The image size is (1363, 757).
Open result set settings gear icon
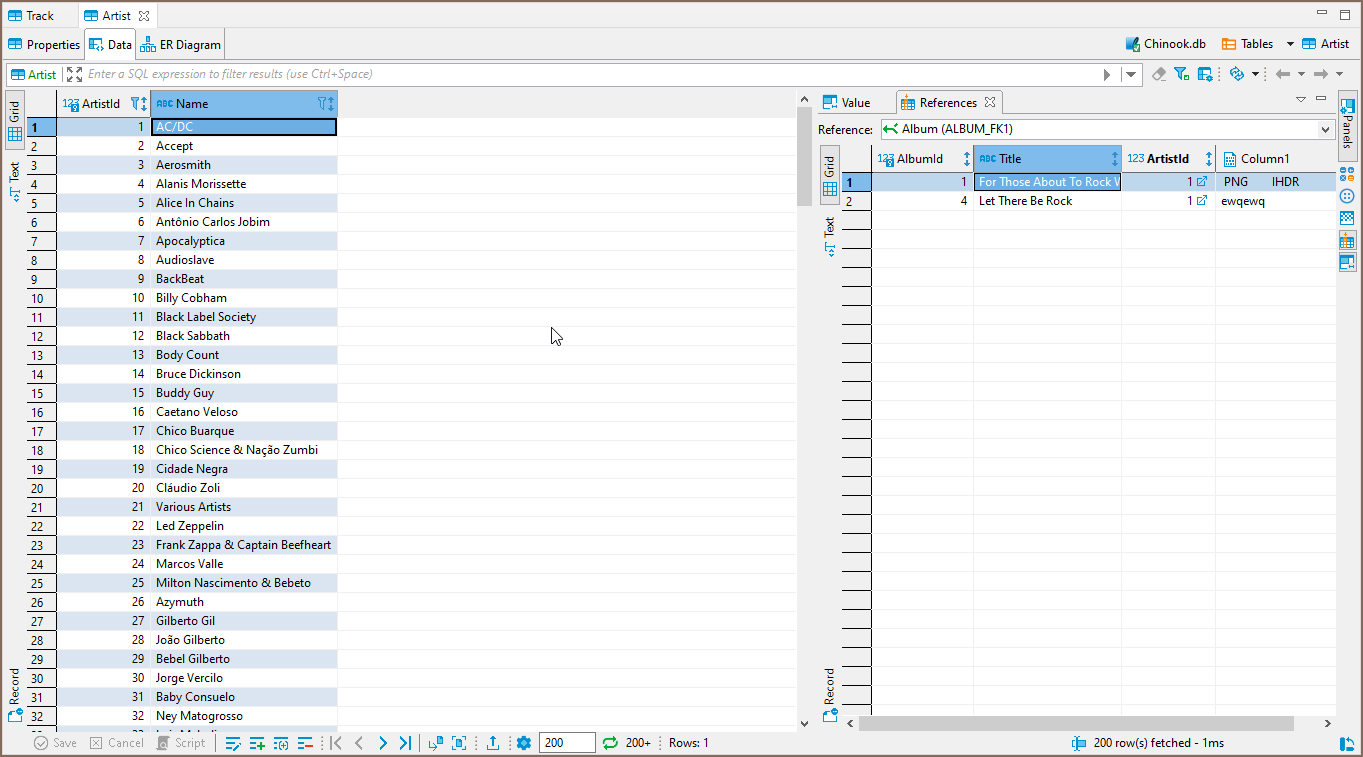(x=523, y=743)
